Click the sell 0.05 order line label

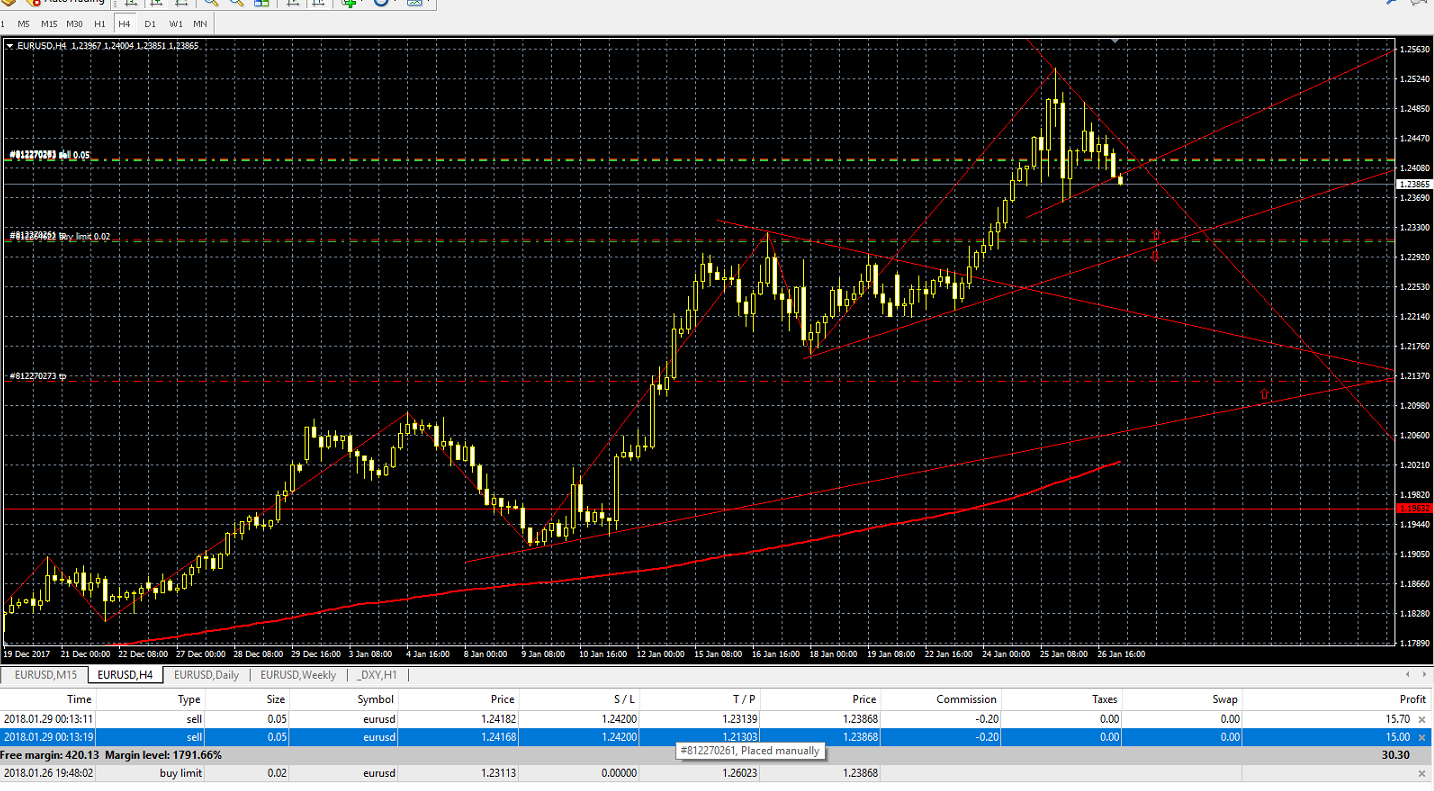tap(49, 154)
